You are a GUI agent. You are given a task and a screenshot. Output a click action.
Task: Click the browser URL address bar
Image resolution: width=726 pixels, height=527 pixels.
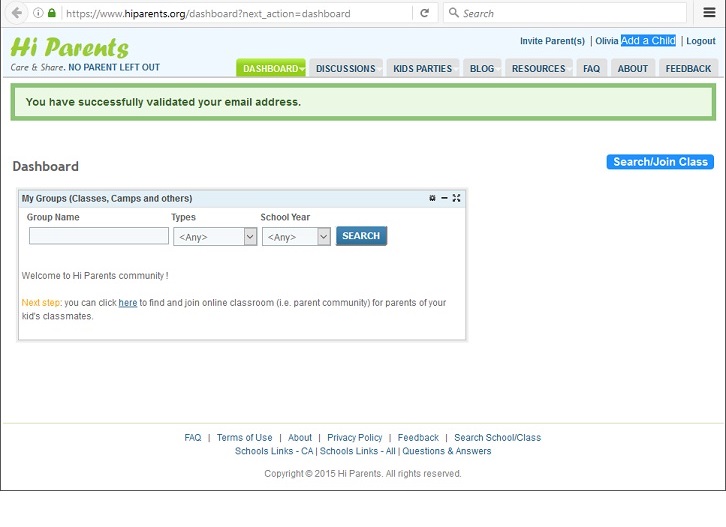[236, 13]
